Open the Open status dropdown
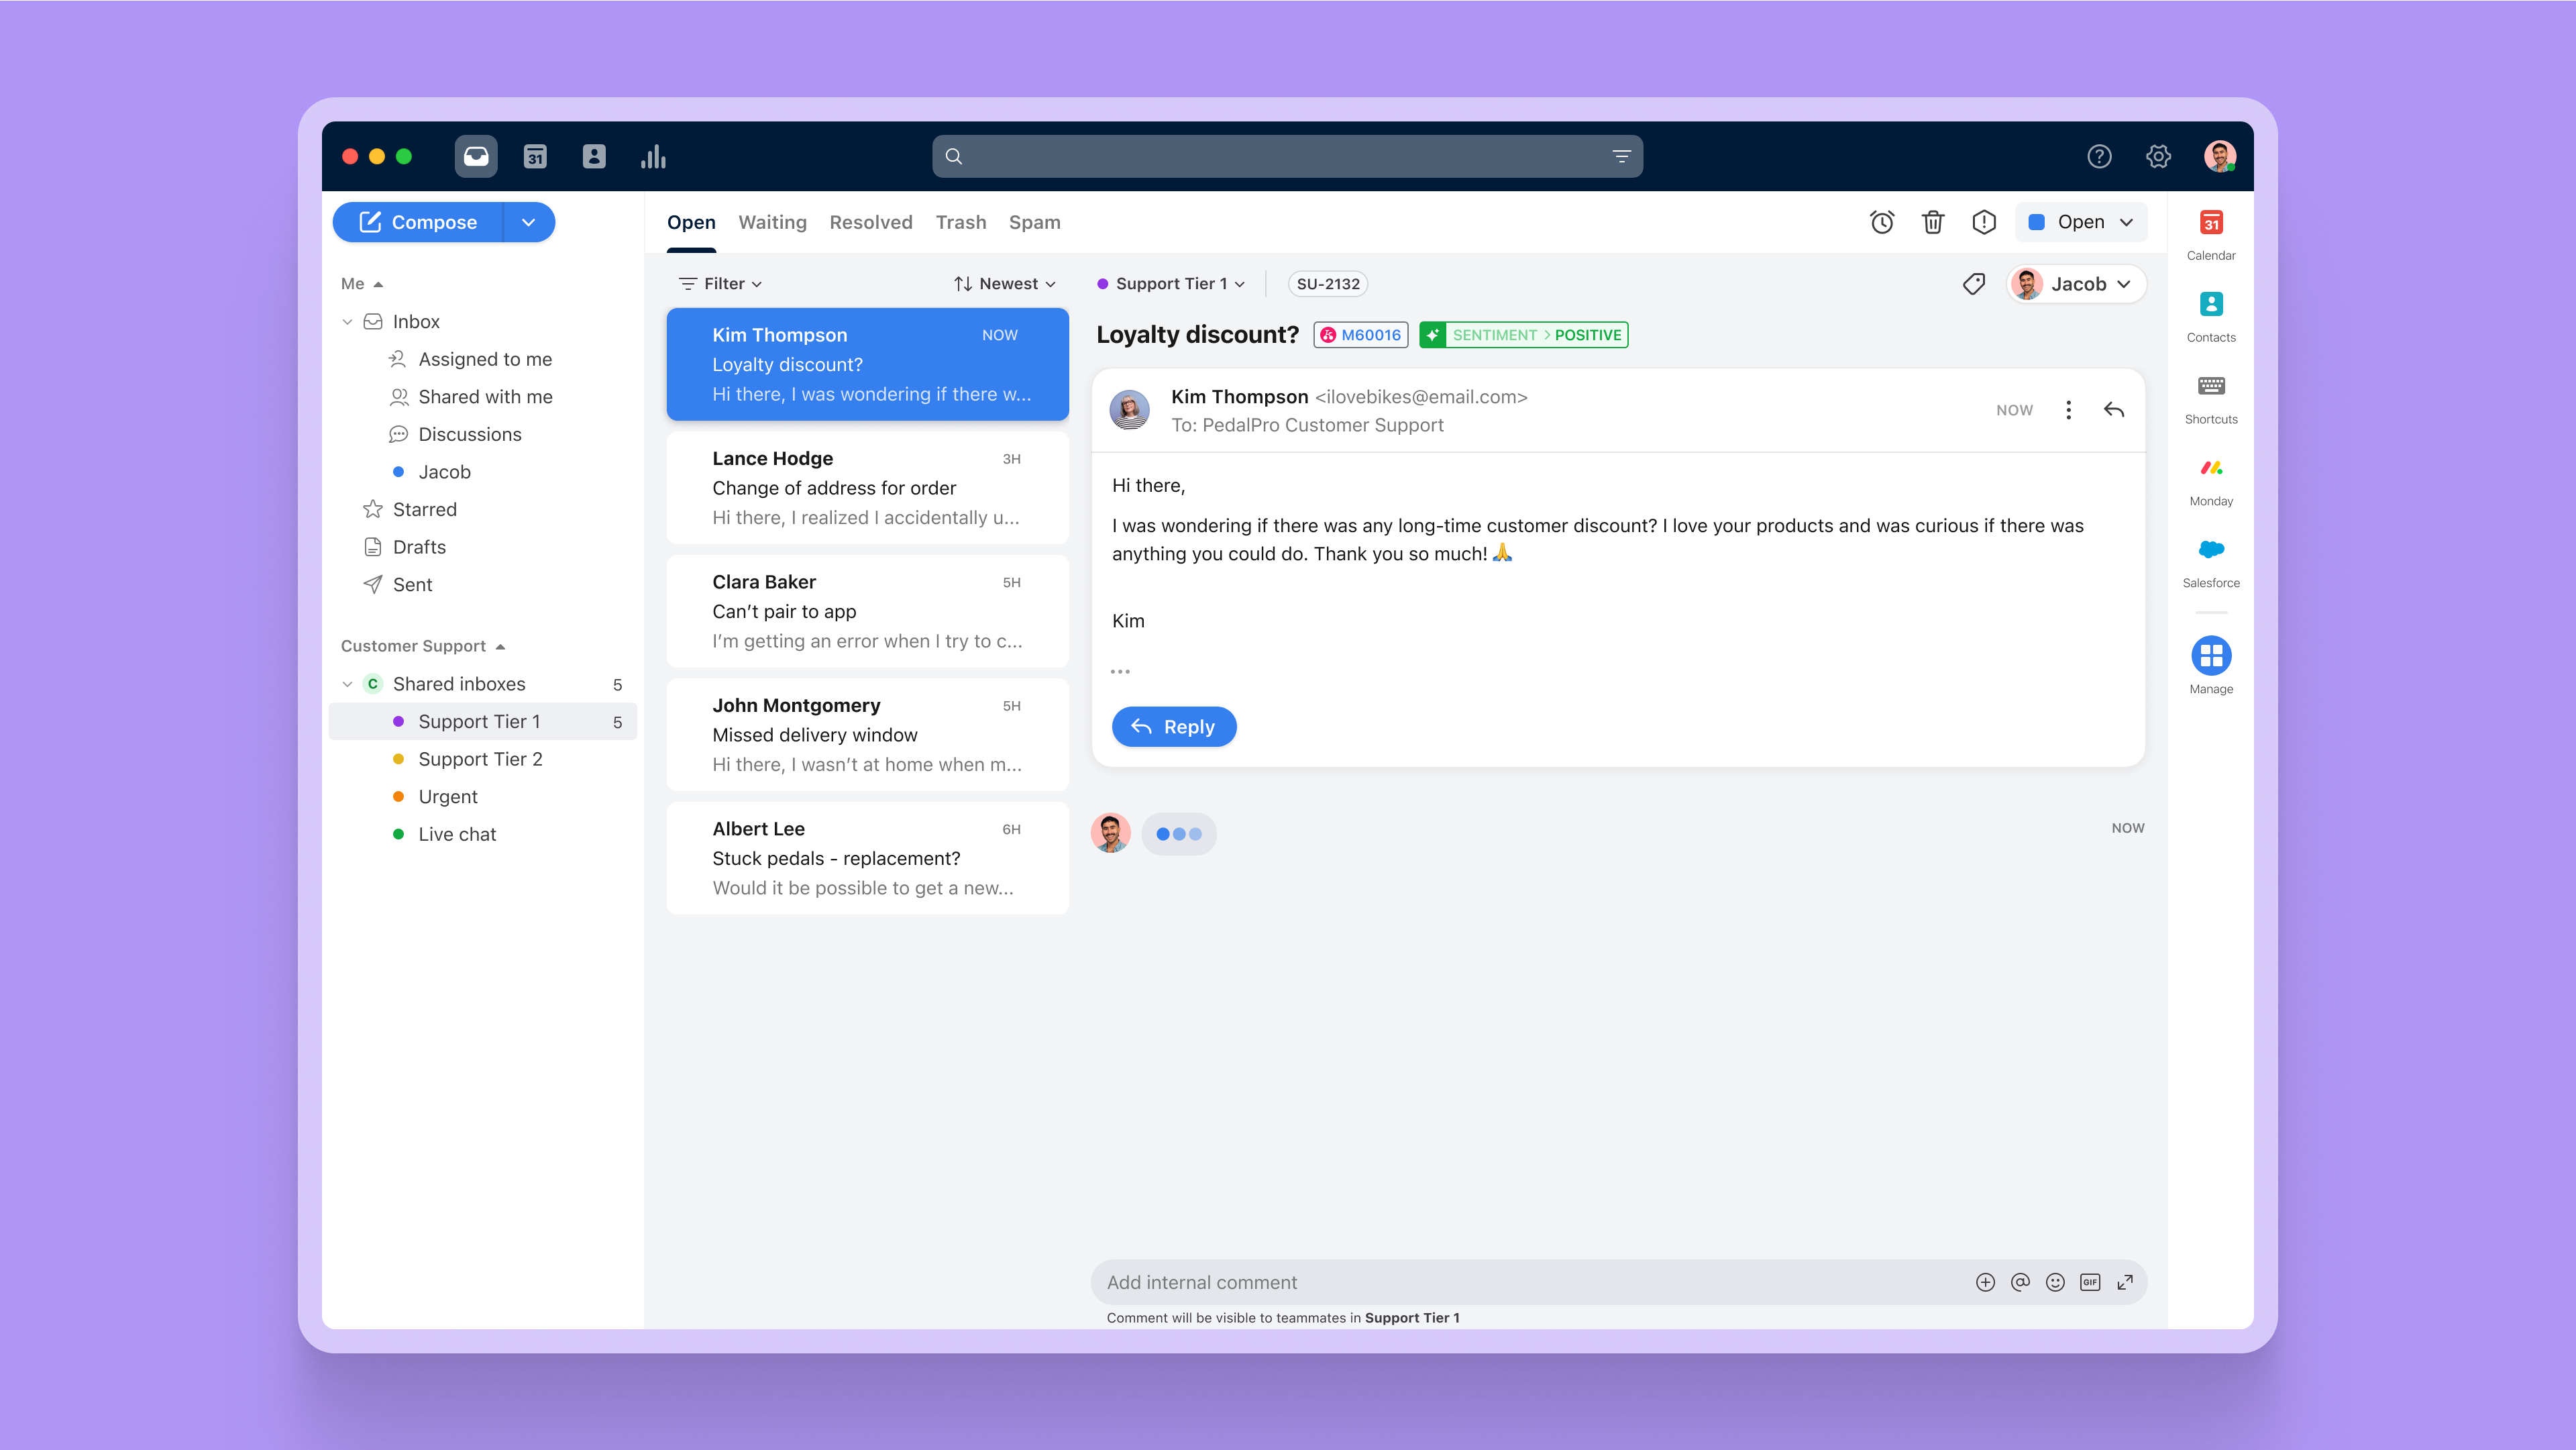This screenshot has height=1450, width=2576. 2080,222
